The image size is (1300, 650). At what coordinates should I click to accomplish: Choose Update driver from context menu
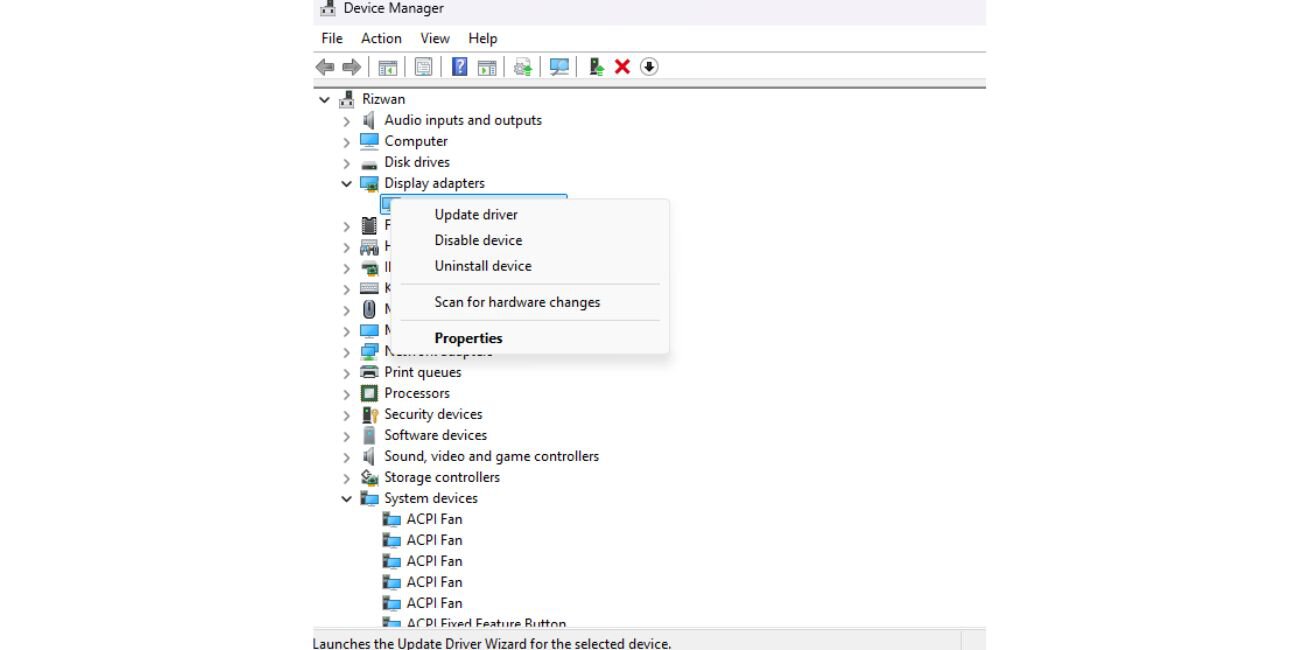(476, 214)
